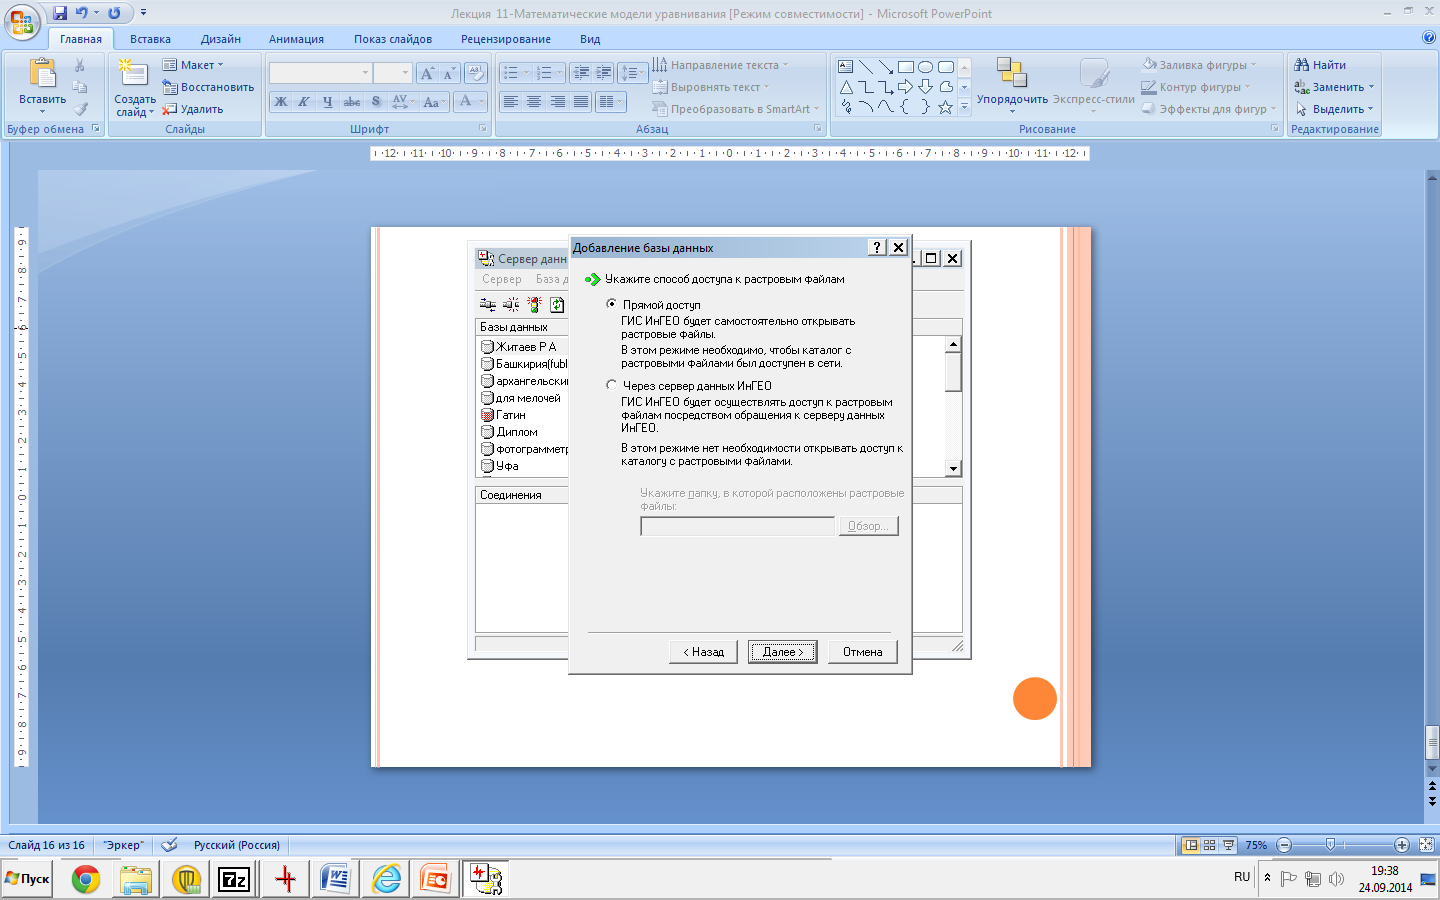The height and width of the screenshot is (900, 1440).
Task: Select the Rectangle shape in shapes gallery
Action: point(906,67)
